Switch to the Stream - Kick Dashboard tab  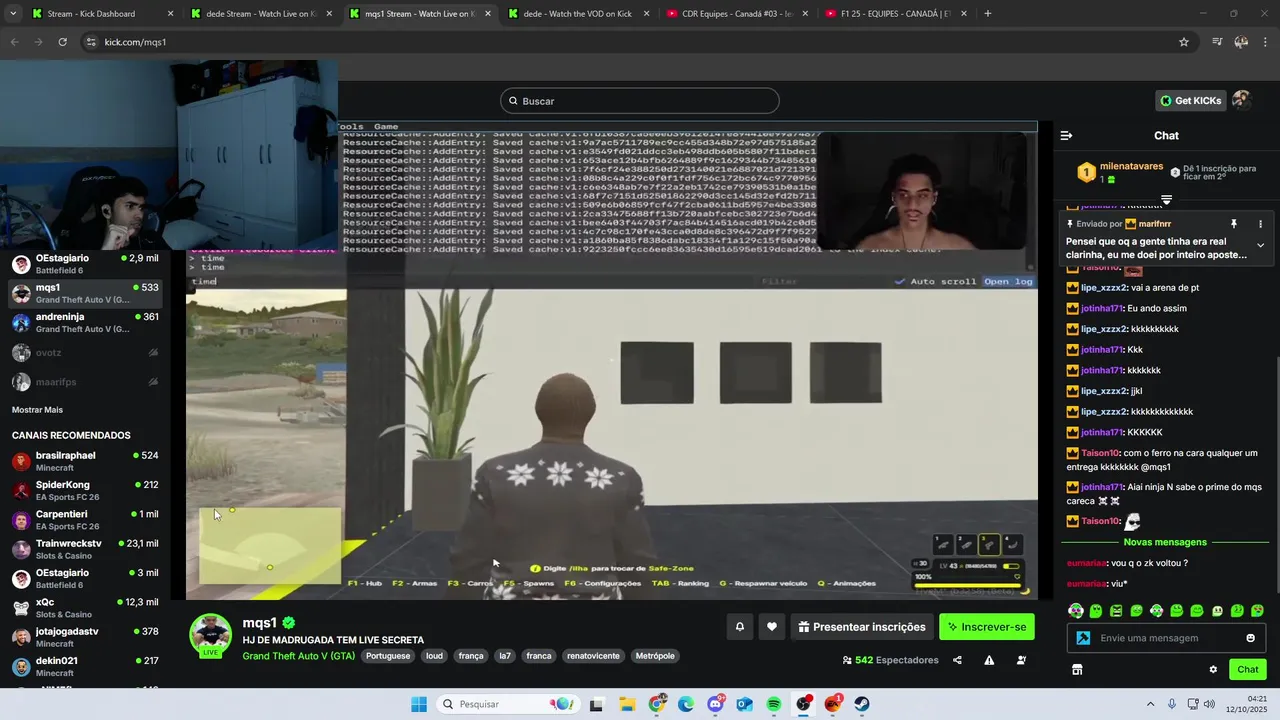tap(103, 14)
